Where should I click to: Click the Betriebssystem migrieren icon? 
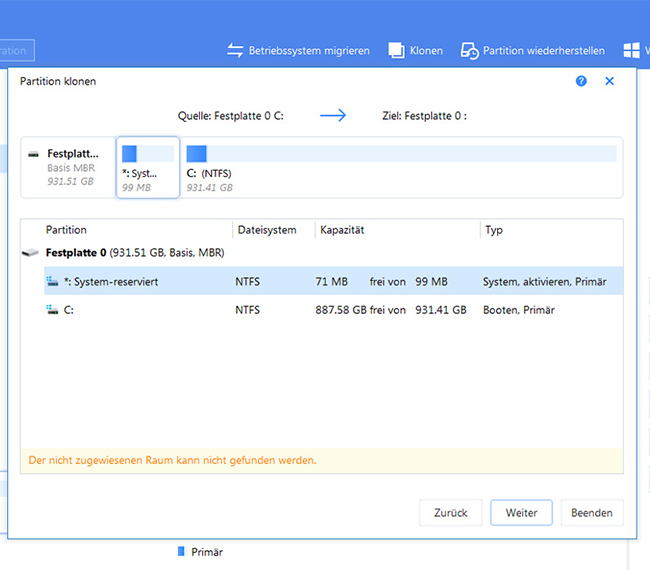[x=236, y=50]
